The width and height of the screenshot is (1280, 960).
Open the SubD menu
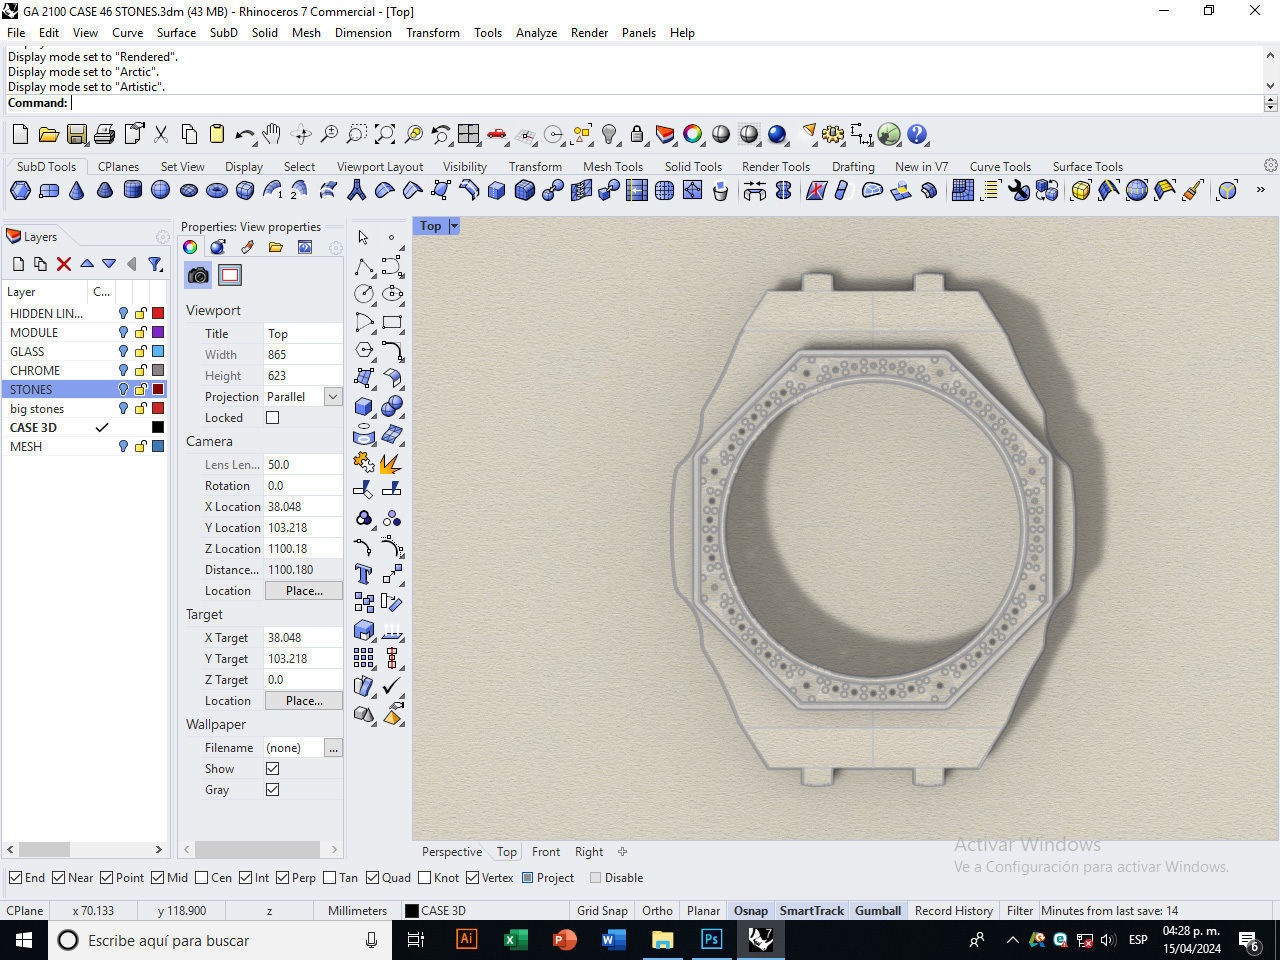tap(224, 33)
